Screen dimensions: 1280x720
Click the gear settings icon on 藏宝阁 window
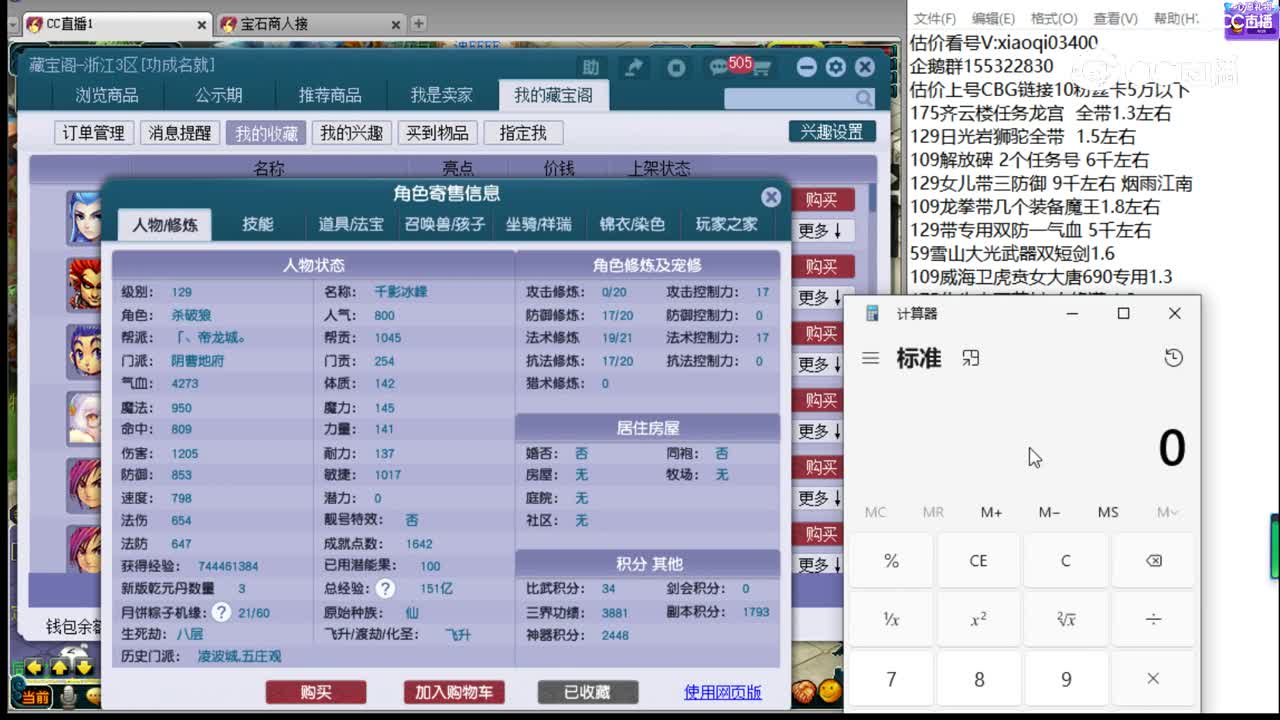[835, 66]
